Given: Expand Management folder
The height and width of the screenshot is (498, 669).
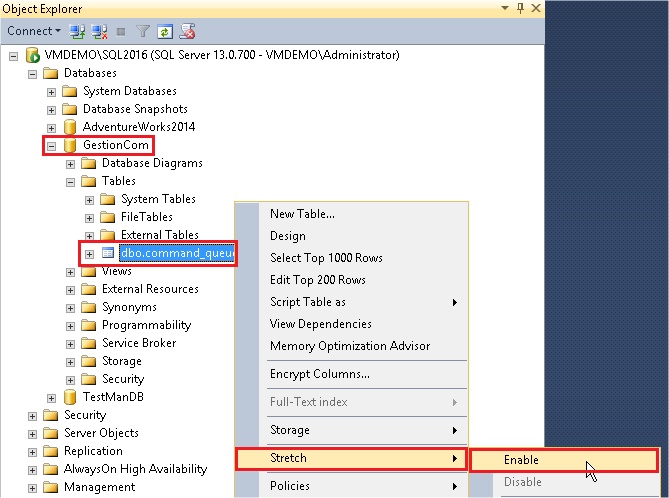Looking at the screenshot, I should click(x=32, y=488).
